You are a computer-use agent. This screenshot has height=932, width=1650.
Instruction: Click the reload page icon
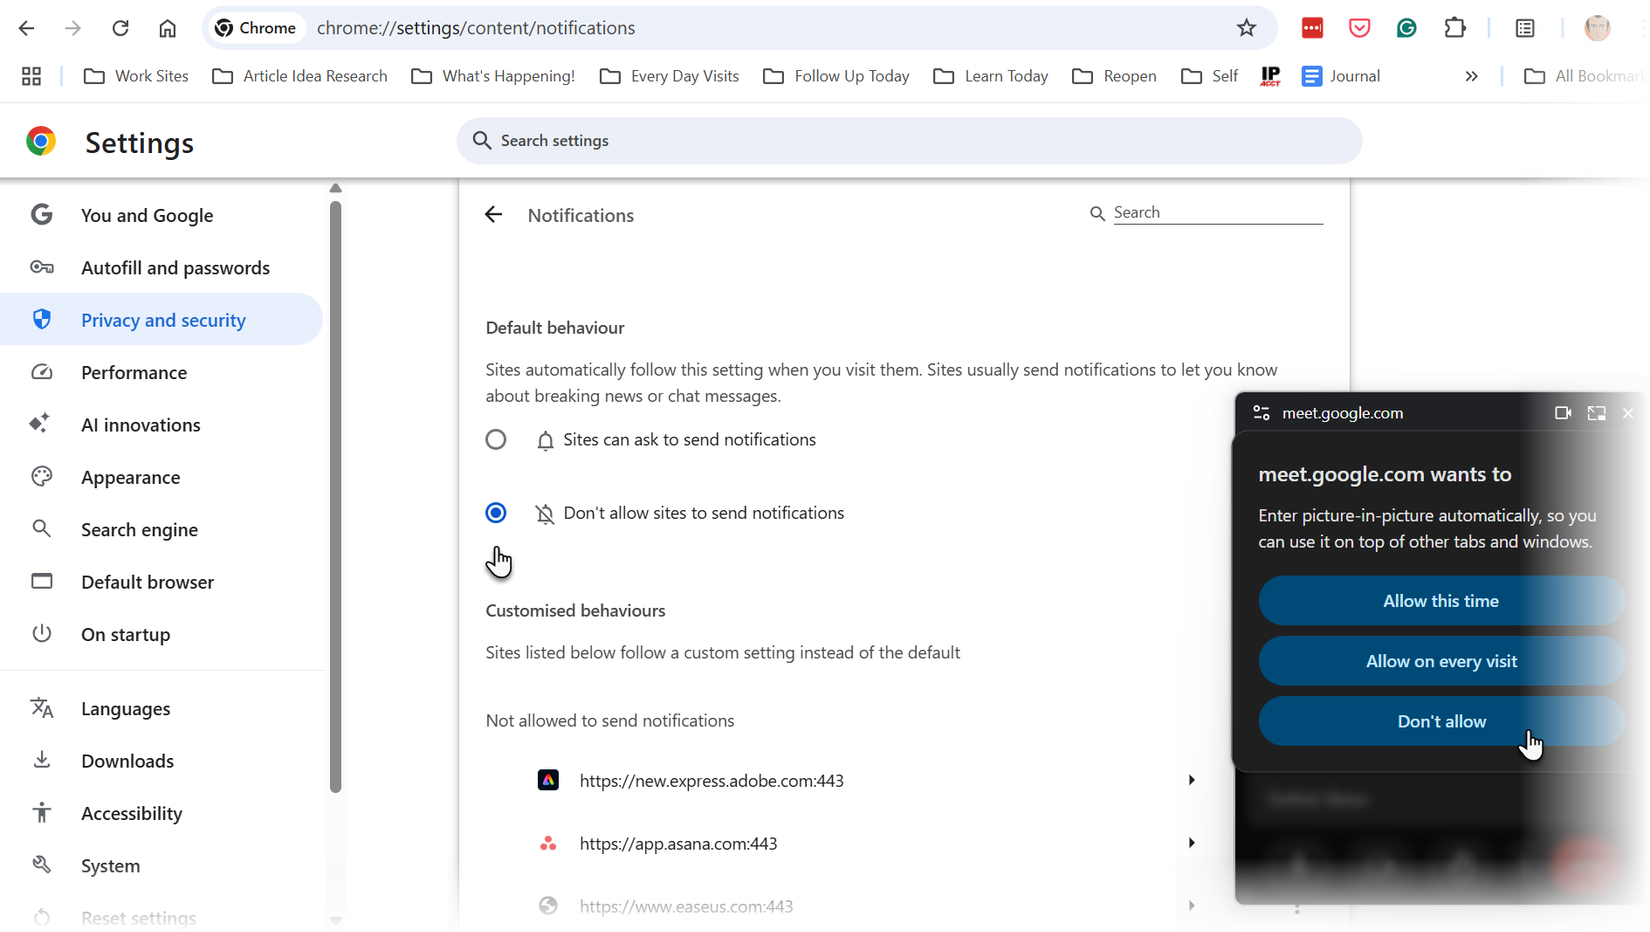[120, 28]
